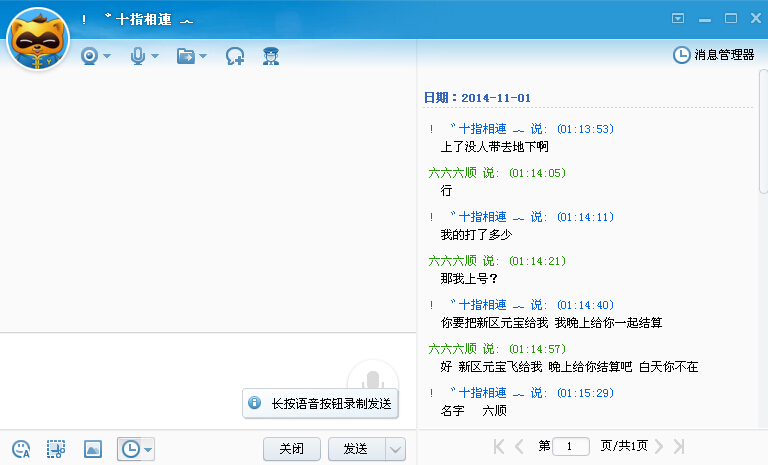Expand the voice chat dropdown arrow
768x465 pixels.
pyautogui.click(x=155, y=57)
